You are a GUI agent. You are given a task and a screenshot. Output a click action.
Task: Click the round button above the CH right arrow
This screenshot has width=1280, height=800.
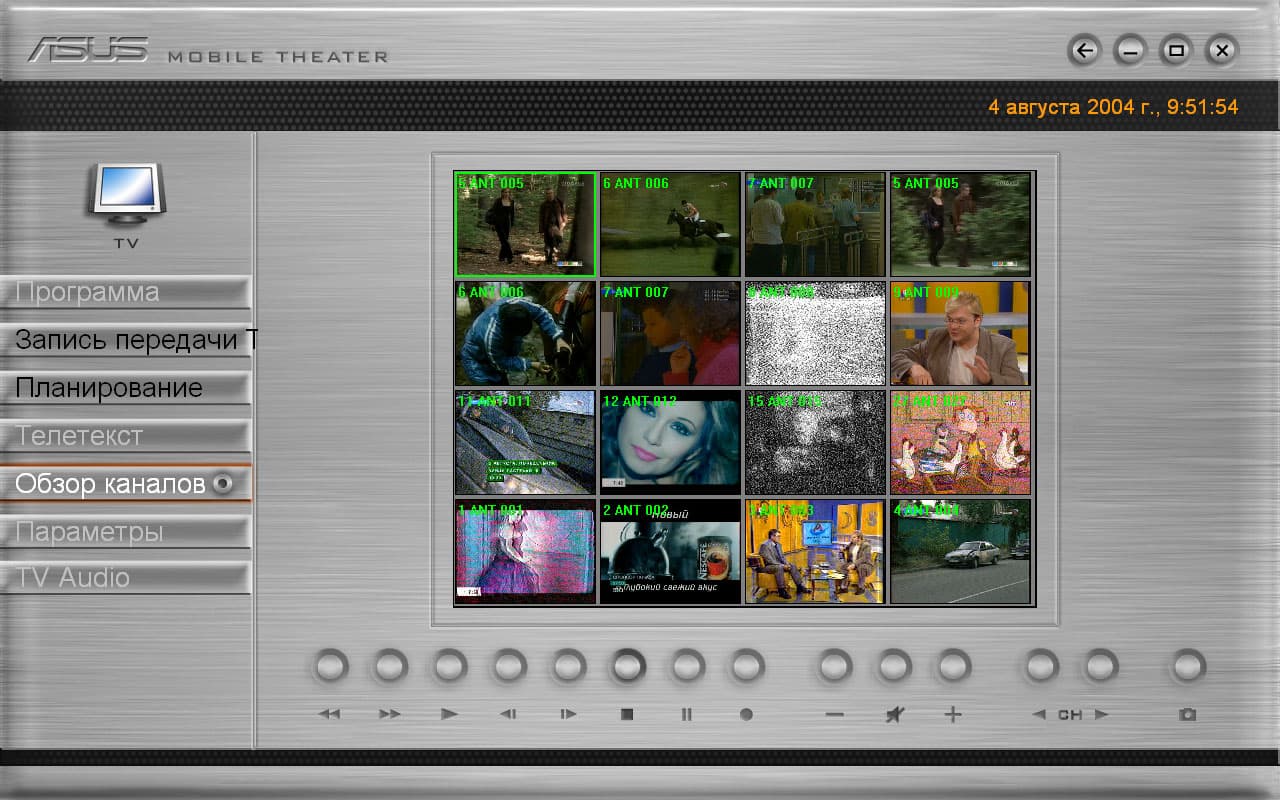pyautogui.click(x=1101, y=666)
